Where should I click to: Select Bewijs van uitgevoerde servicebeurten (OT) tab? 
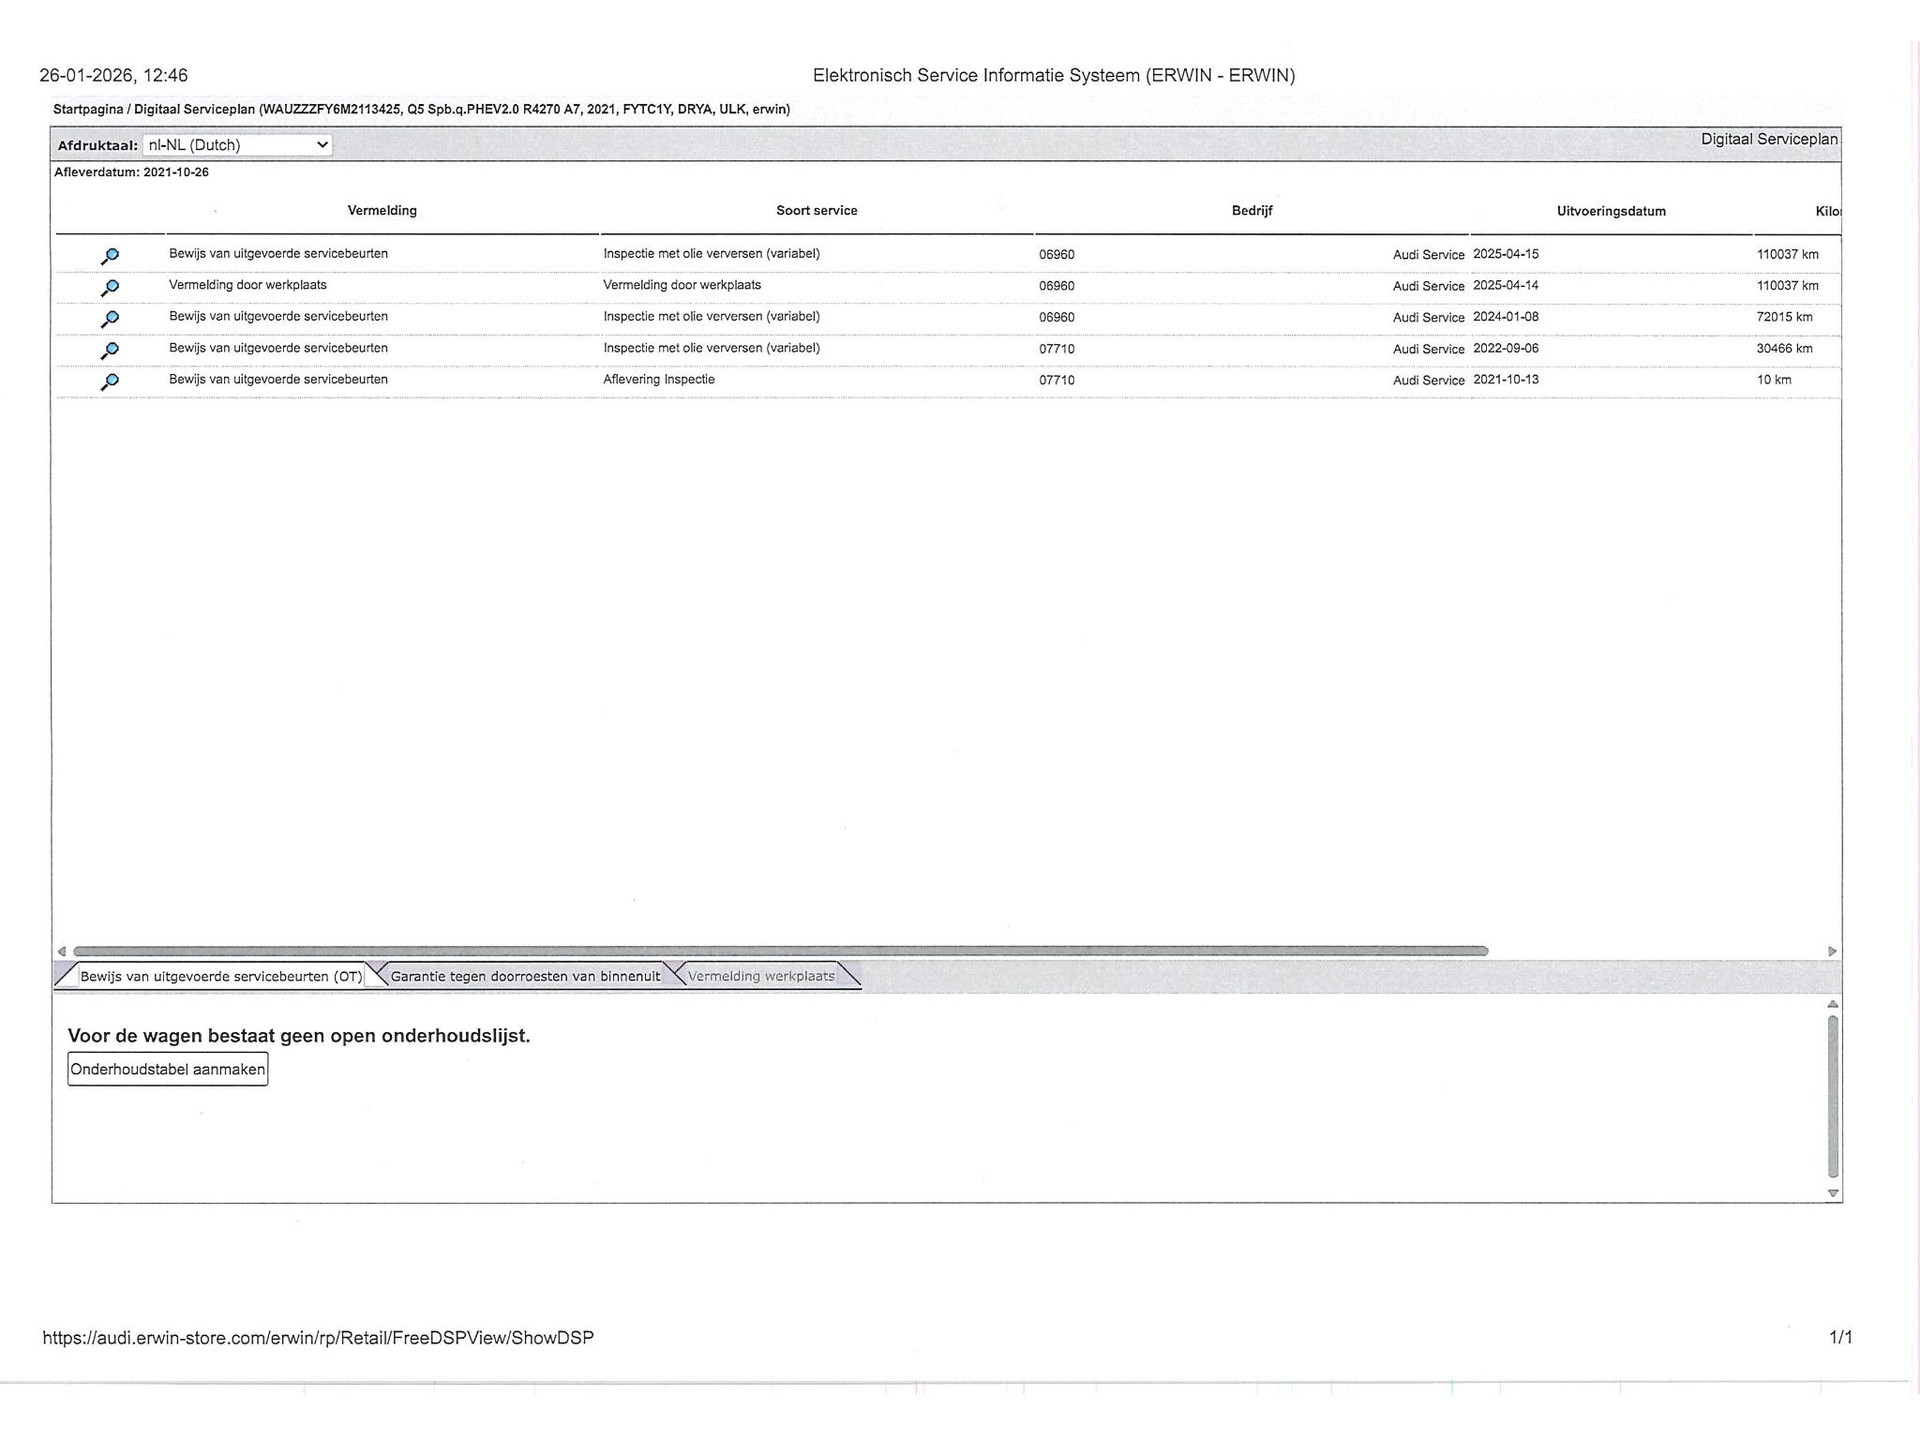pos(220,976)
